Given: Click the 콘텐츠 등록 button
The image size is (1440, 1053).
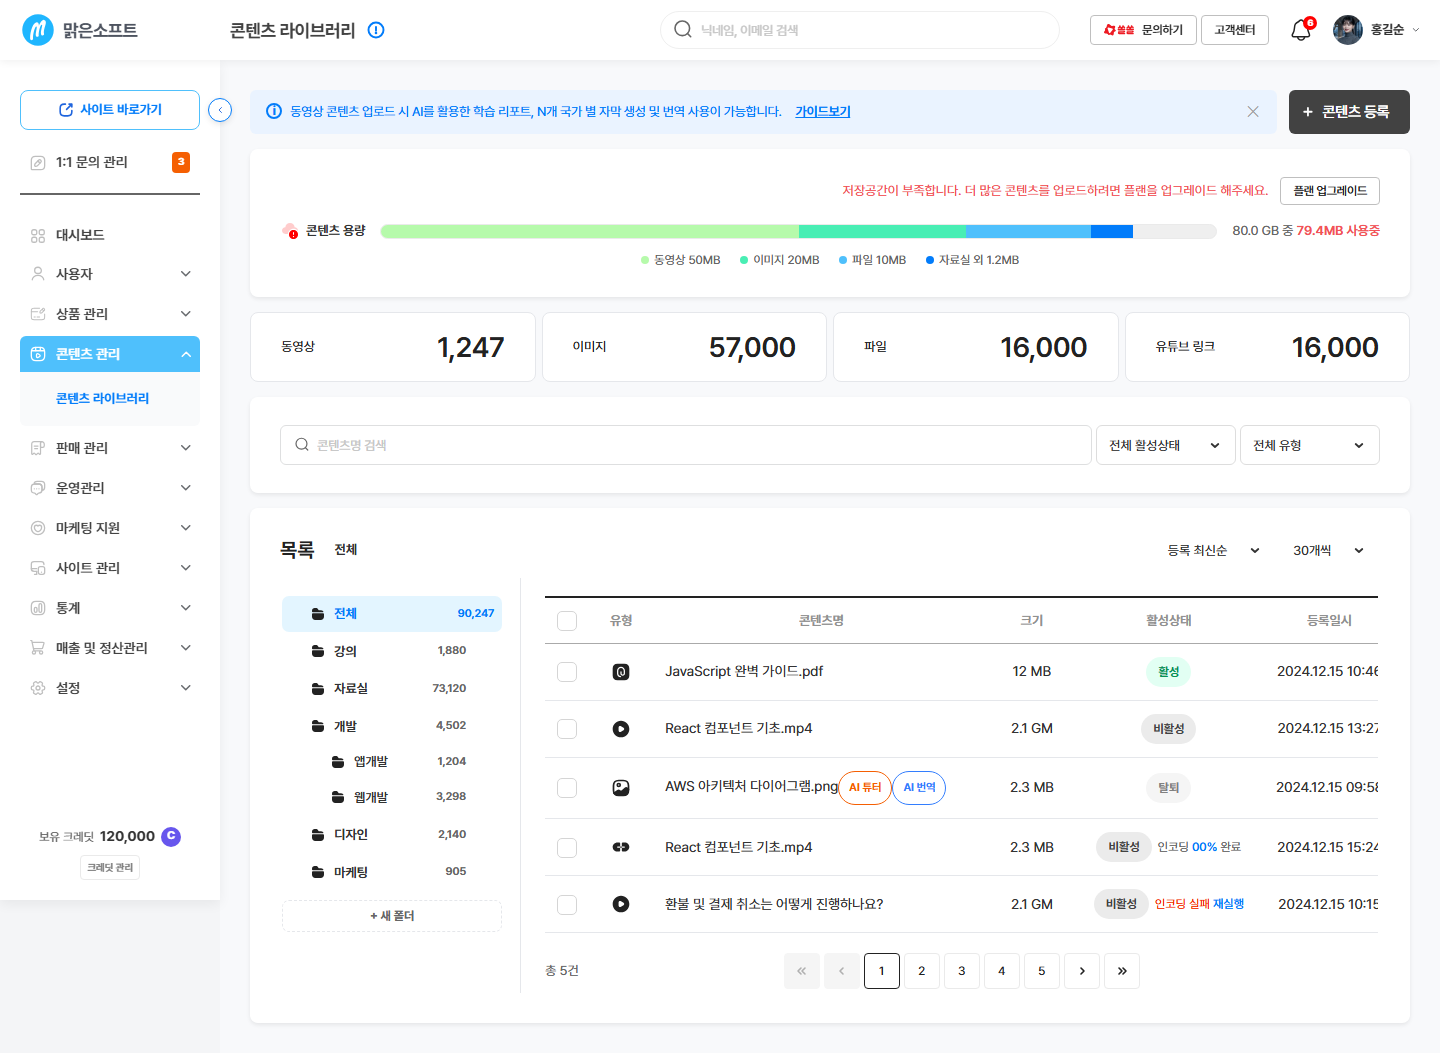Looking at the screenshot, I should [x=1349, y=112].
